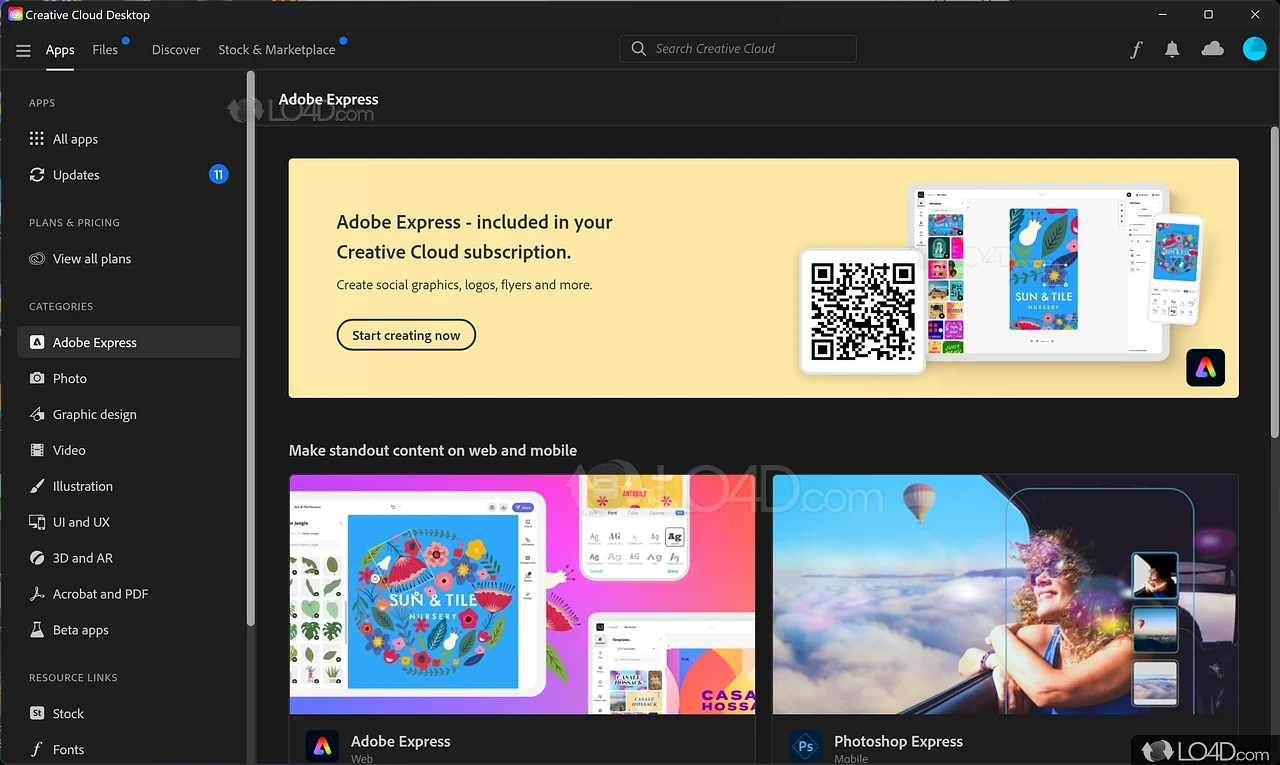This screenshot has width=1280, height=765.
Task: Click the Illustration brush icon
Action: coord(37,486)
